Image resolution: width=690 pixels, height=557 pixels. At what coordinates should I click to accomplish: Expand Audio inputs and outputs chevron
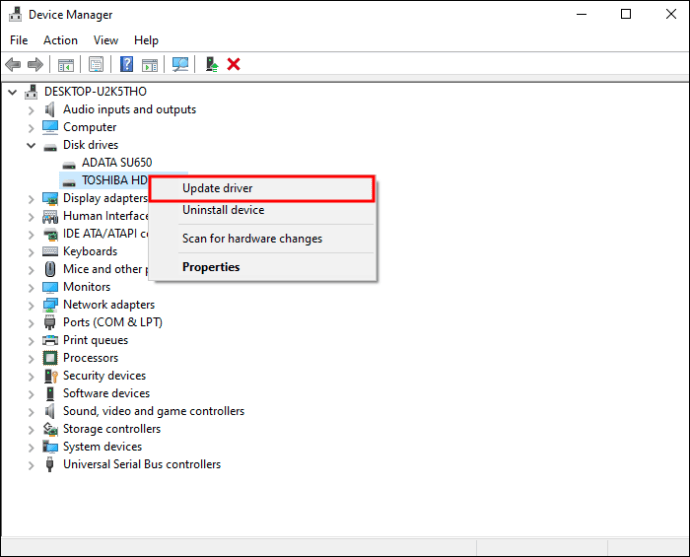(x=31, y=110)
